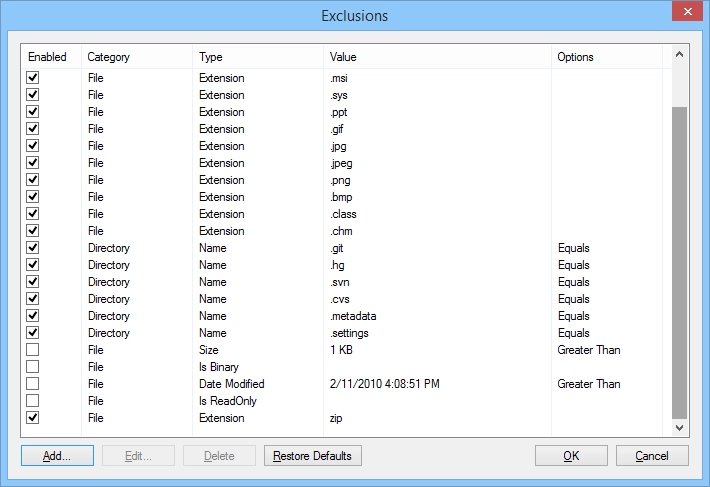Select the .bmp value cell
The height and width of the screenshot is (487, 710).
pos(341,197)
